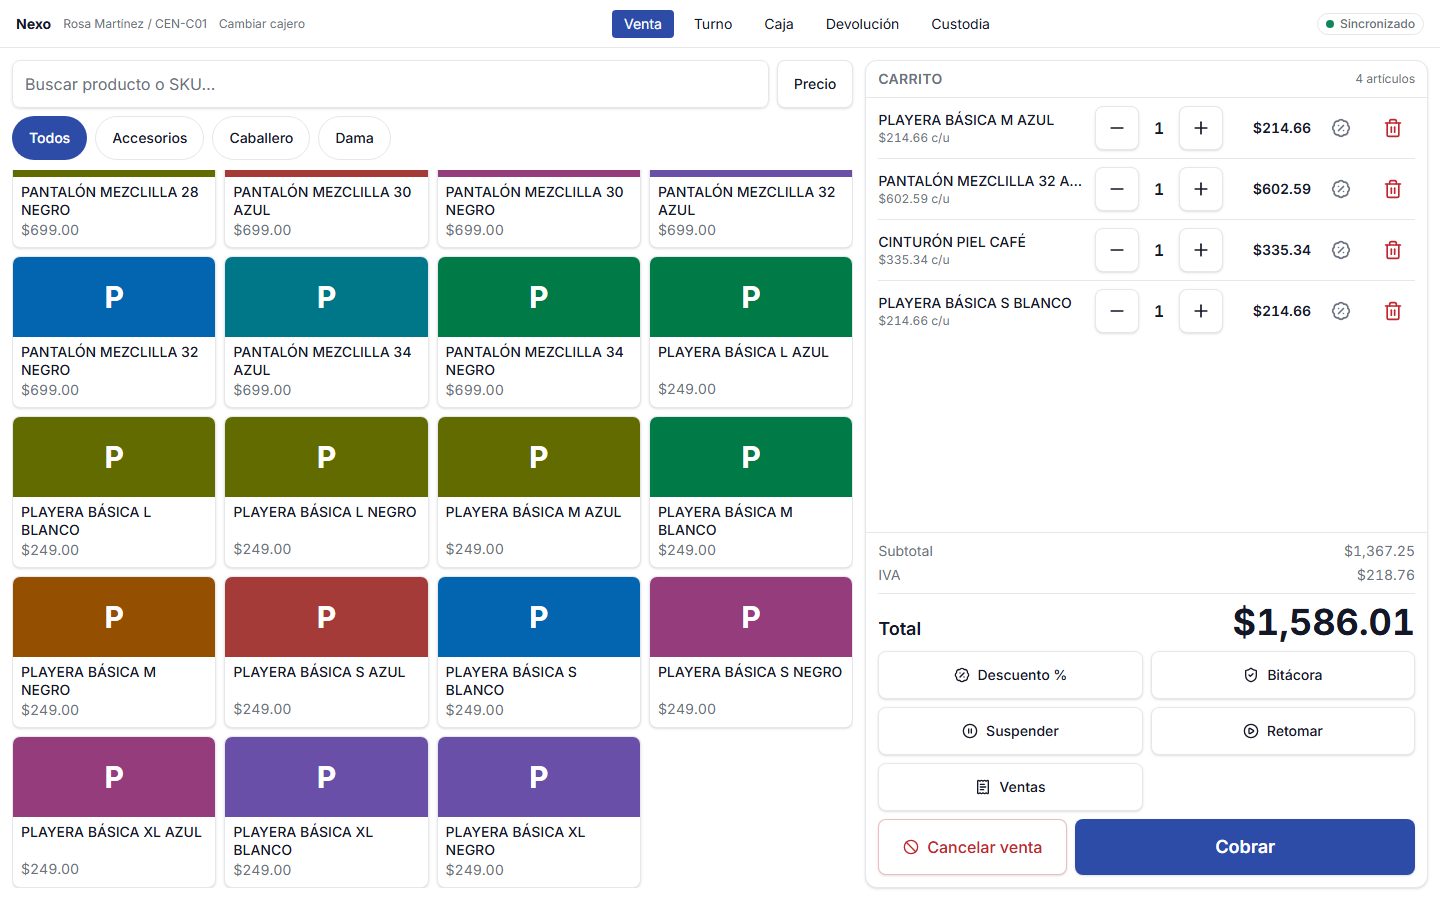The image size is (1440, 900).
Task: Filter products by Accesorios category
Action: coord(150,138)
